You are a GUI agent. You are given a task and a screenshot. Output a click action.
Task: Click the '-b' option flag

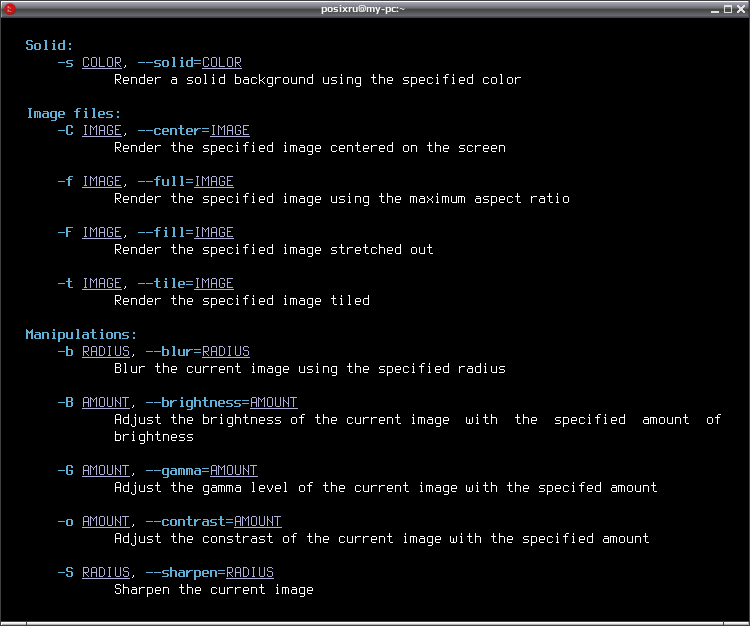click(x=66, y=351)
